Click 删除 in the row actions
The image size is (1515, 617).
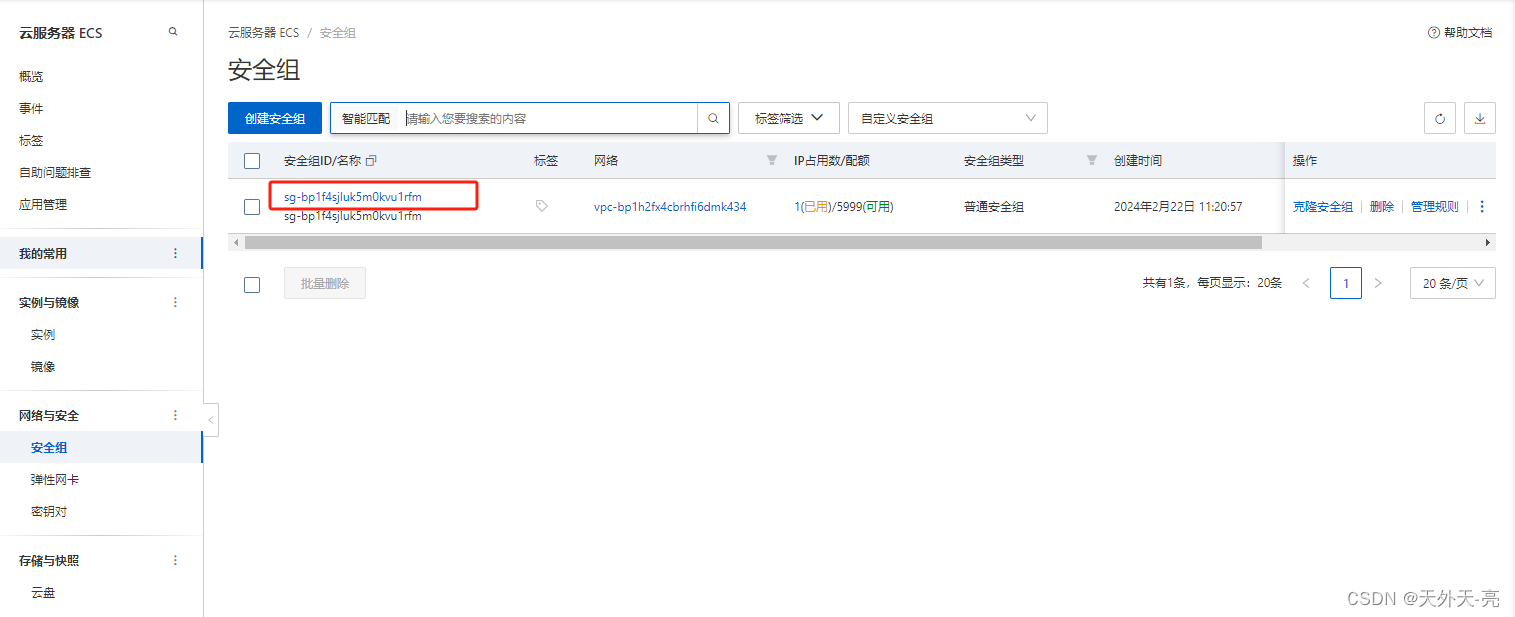(x=1382, y=207)
